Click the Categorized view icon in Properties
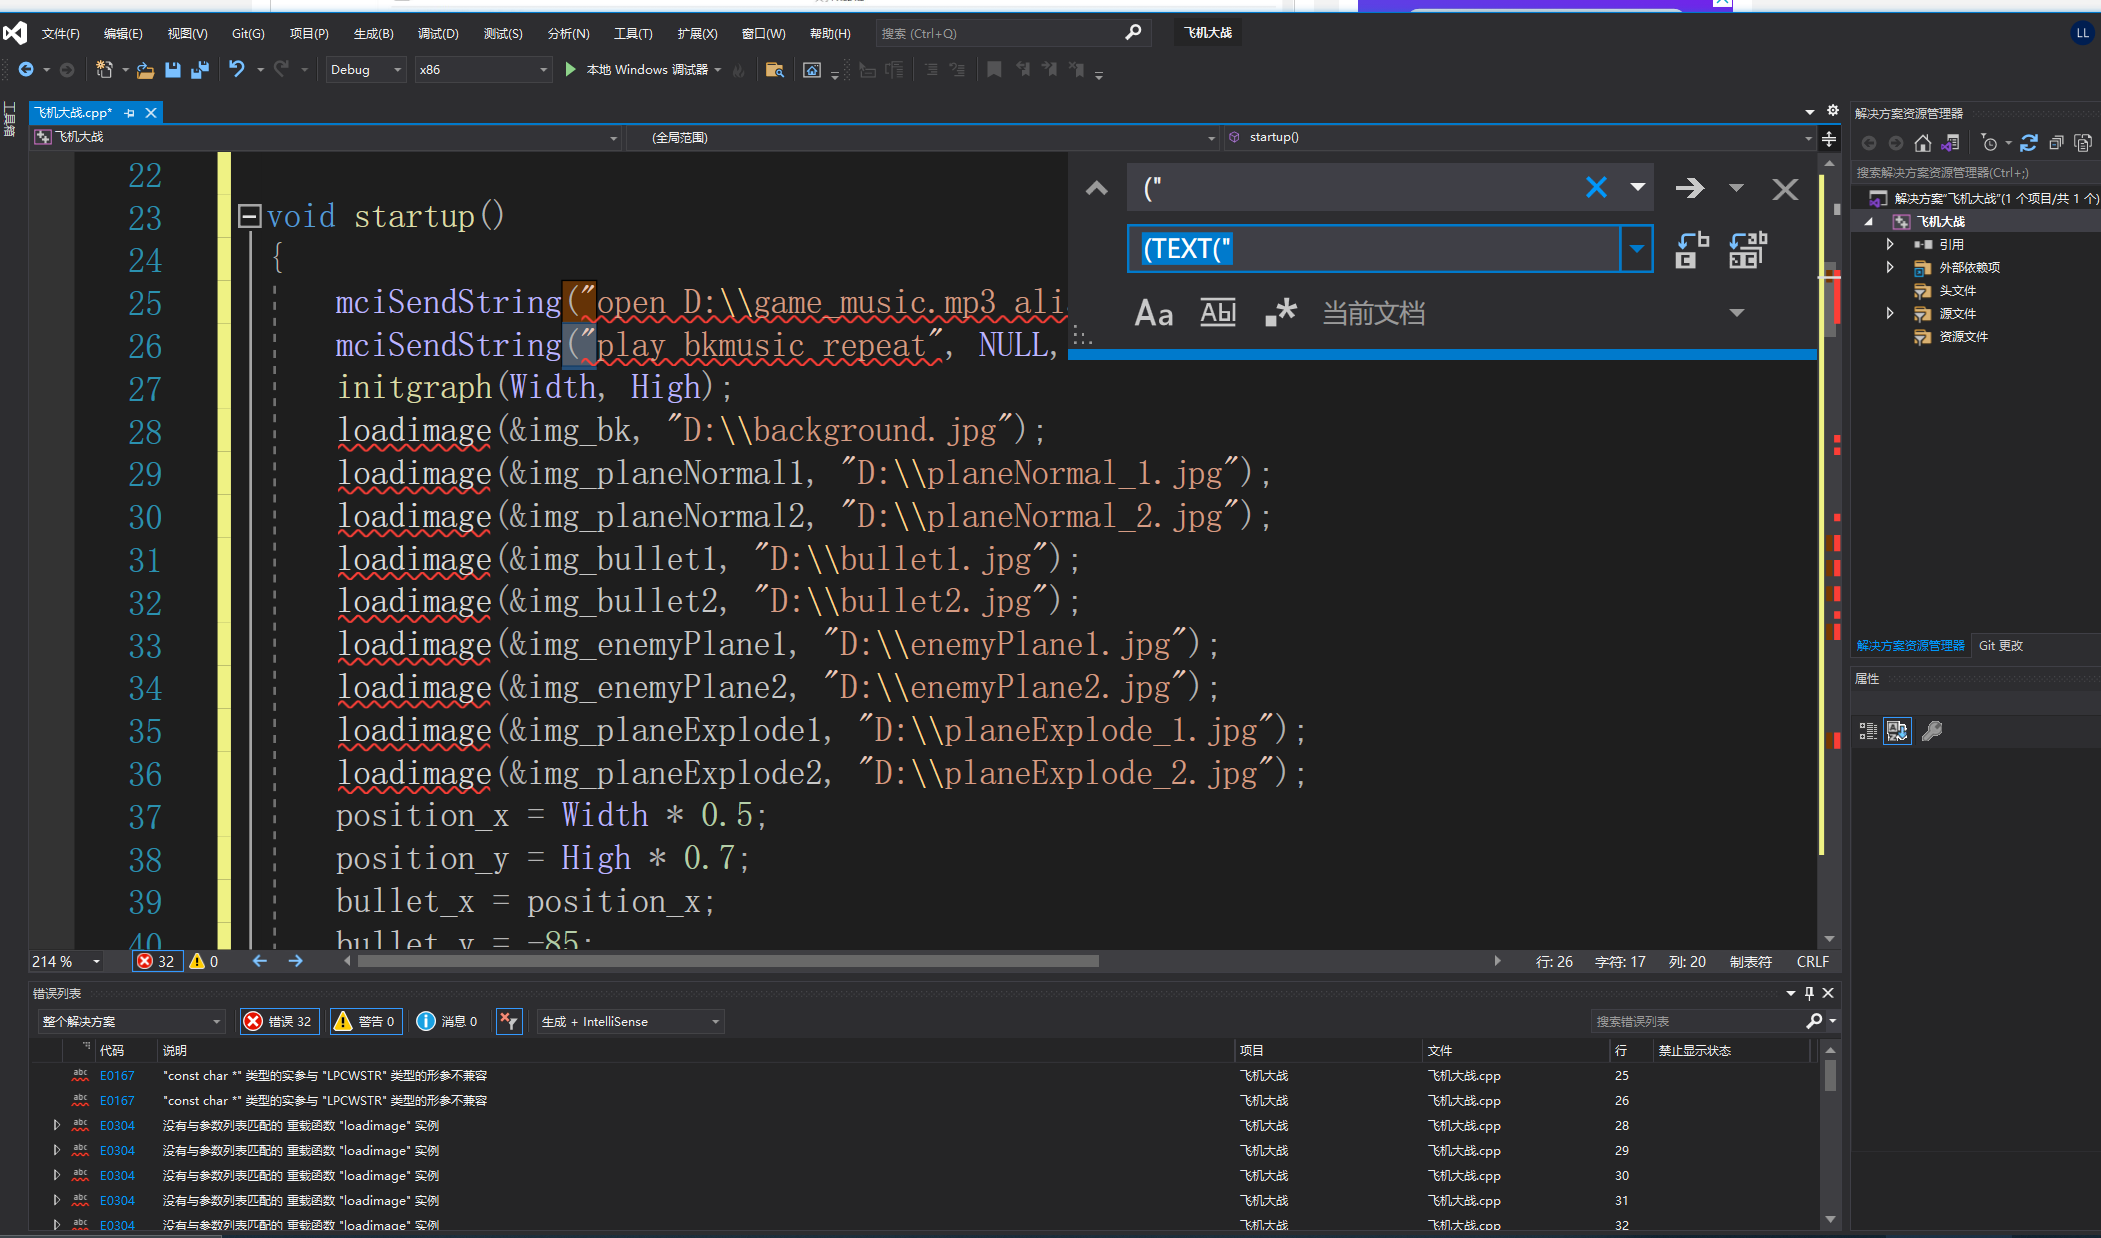 click(x=1867, y=731)
